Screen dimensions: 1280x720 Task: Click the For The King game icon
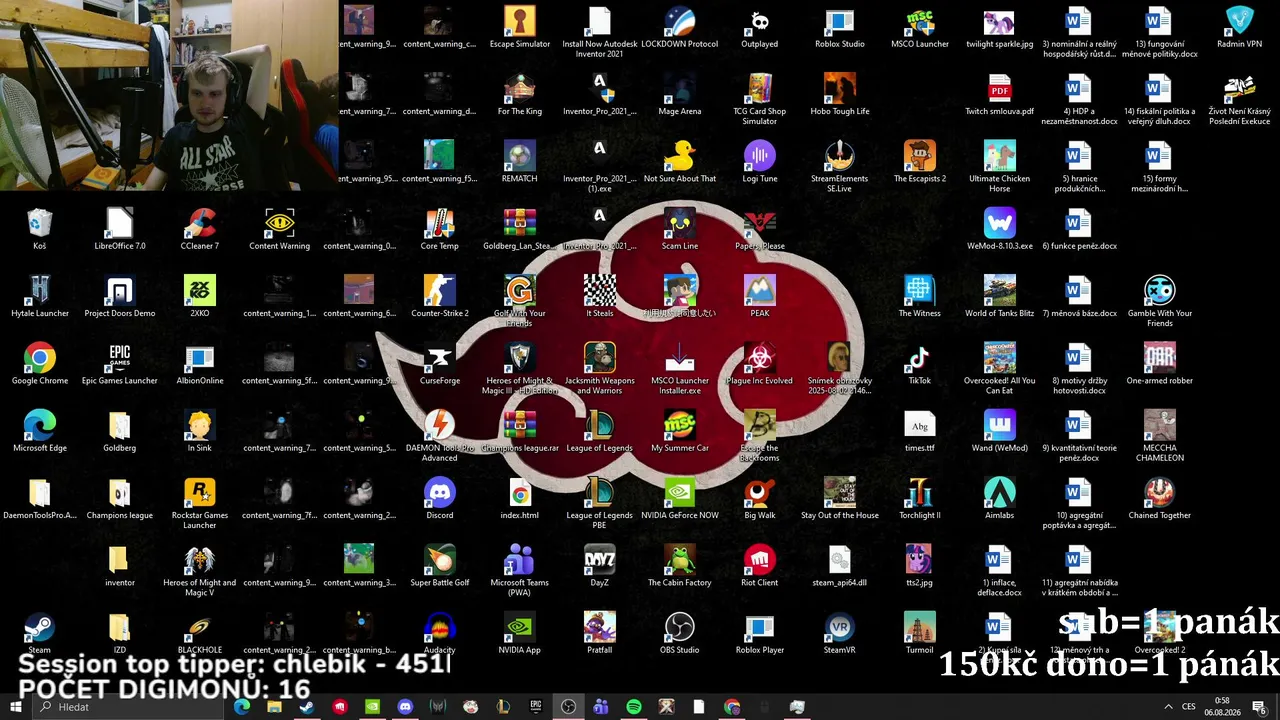pos(520,89)
